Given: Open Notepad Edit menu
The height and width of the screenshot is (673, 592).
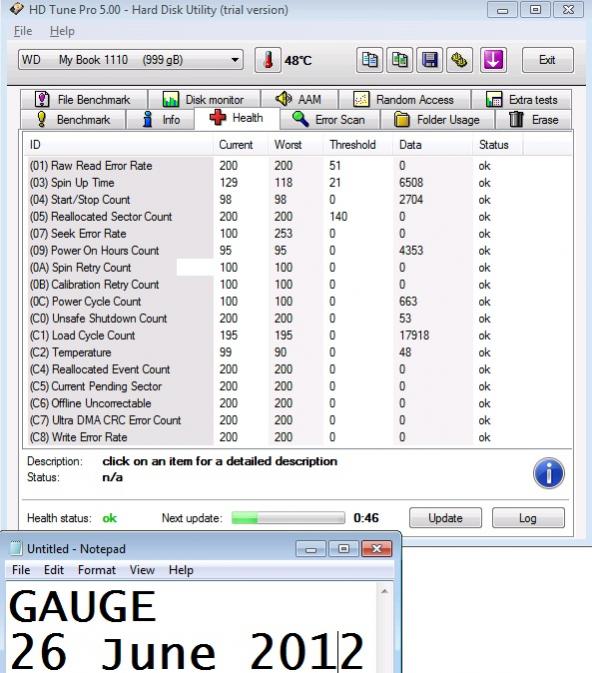Looking at the screenshot, I should (54, 570).
